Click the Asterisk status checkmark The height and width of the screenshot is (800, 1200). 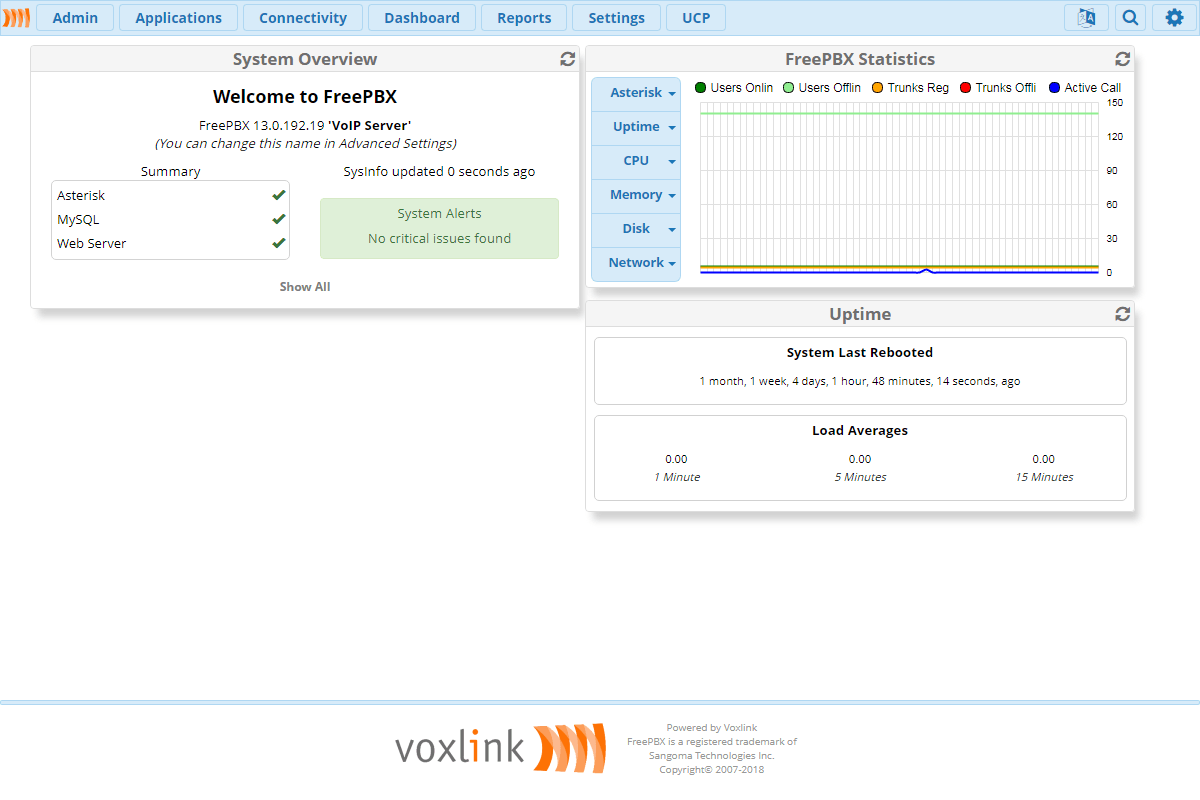pyautogui.click(x=278, y=195)
